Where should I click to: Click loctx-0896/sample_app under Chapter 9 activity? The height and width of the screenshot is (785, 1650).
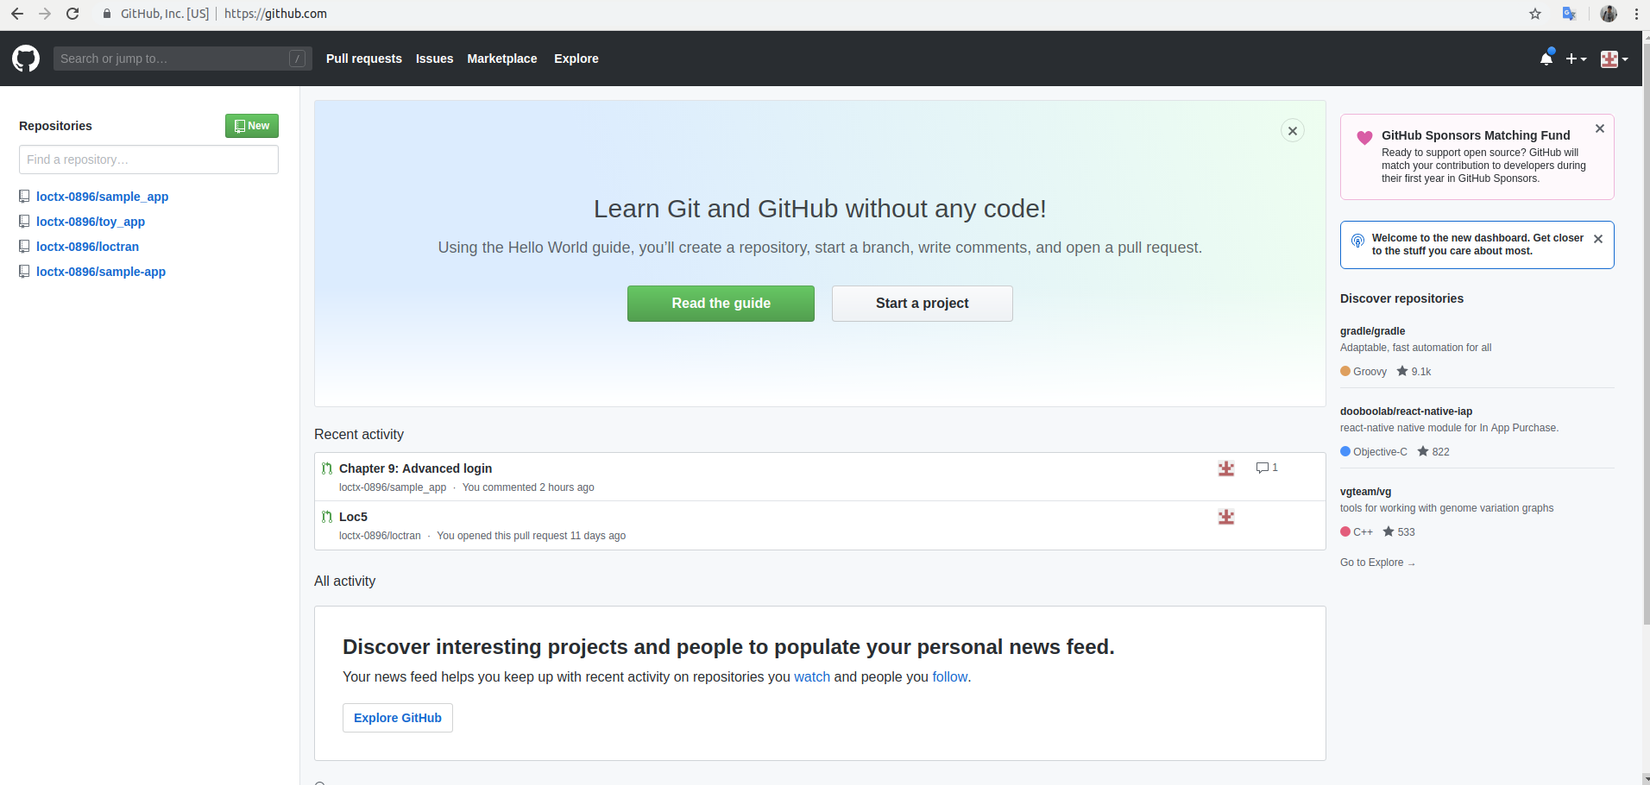pyautogui.click(x=392, y=488)
